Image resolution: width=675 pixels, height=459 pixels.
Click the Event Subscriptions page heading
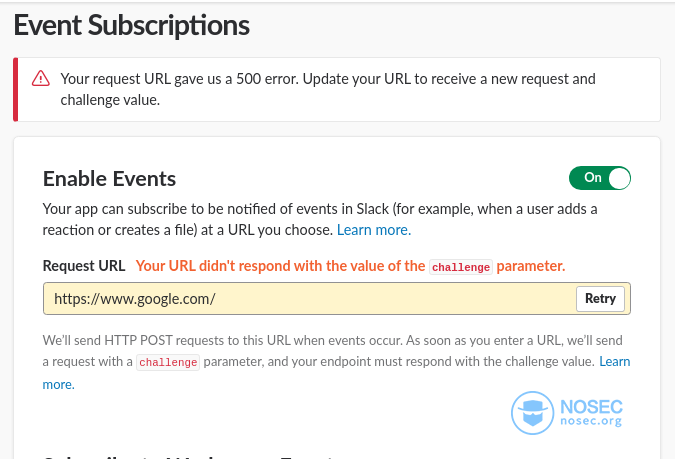pos(132,25)
